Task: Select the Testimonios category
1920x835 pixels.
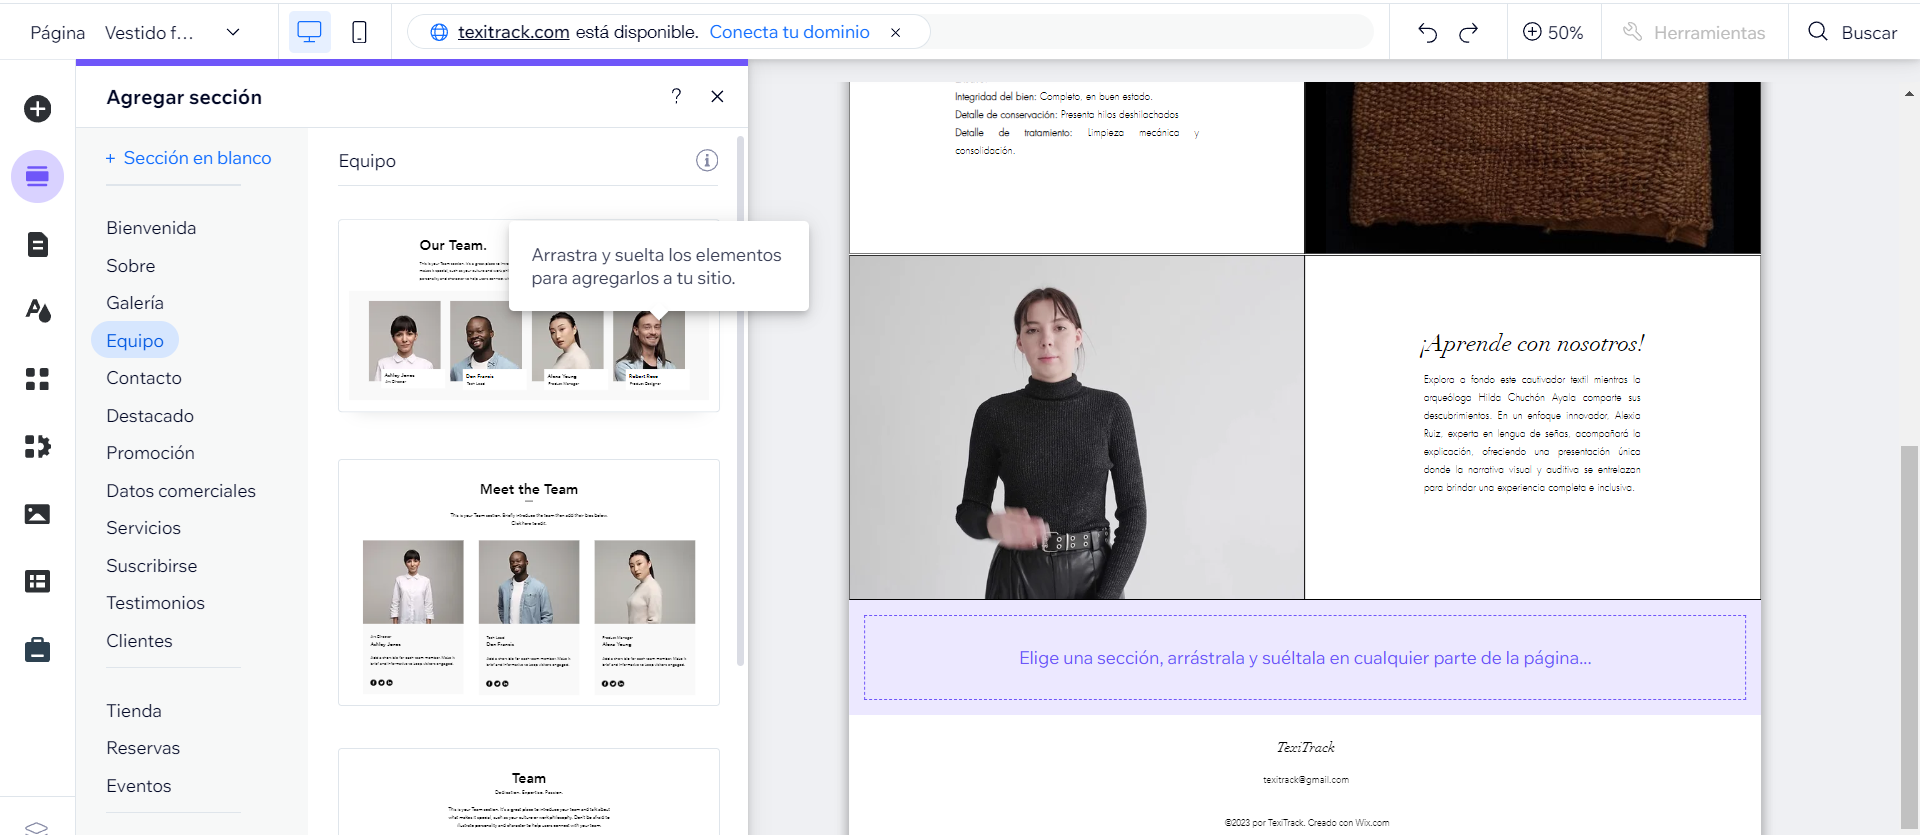Action: (155, 603)
